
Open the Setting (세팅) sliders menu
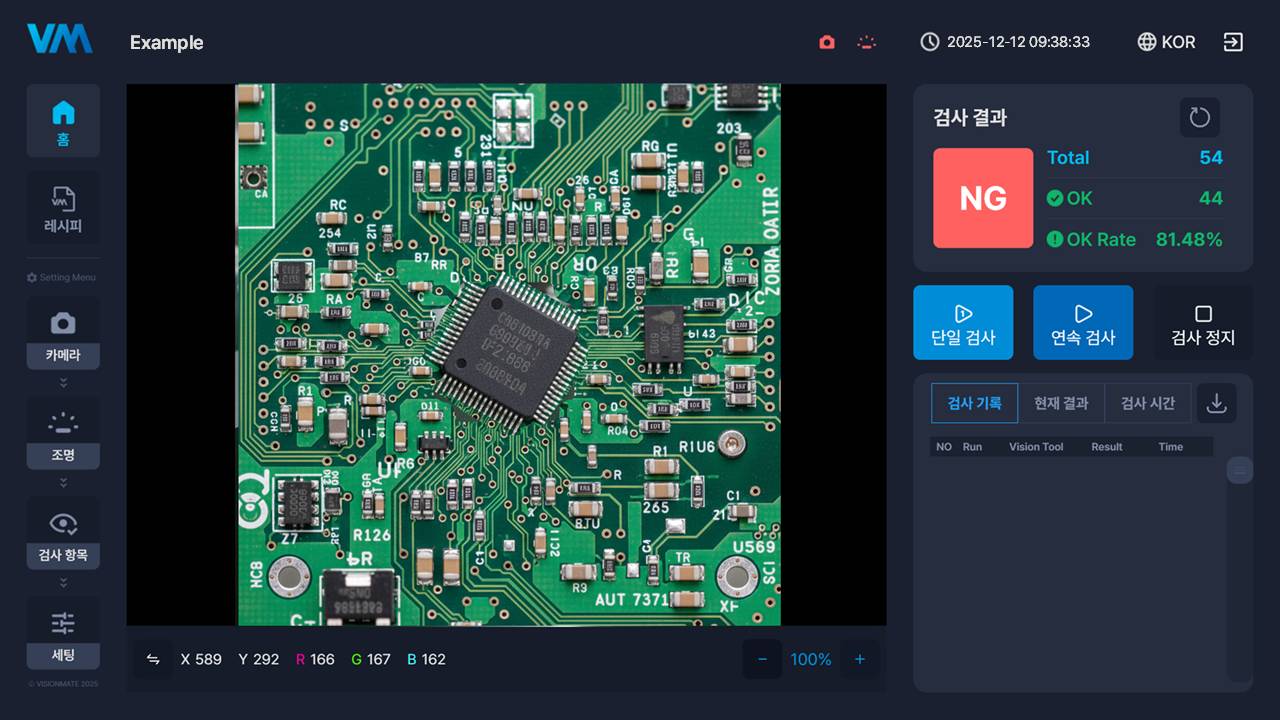63,634
